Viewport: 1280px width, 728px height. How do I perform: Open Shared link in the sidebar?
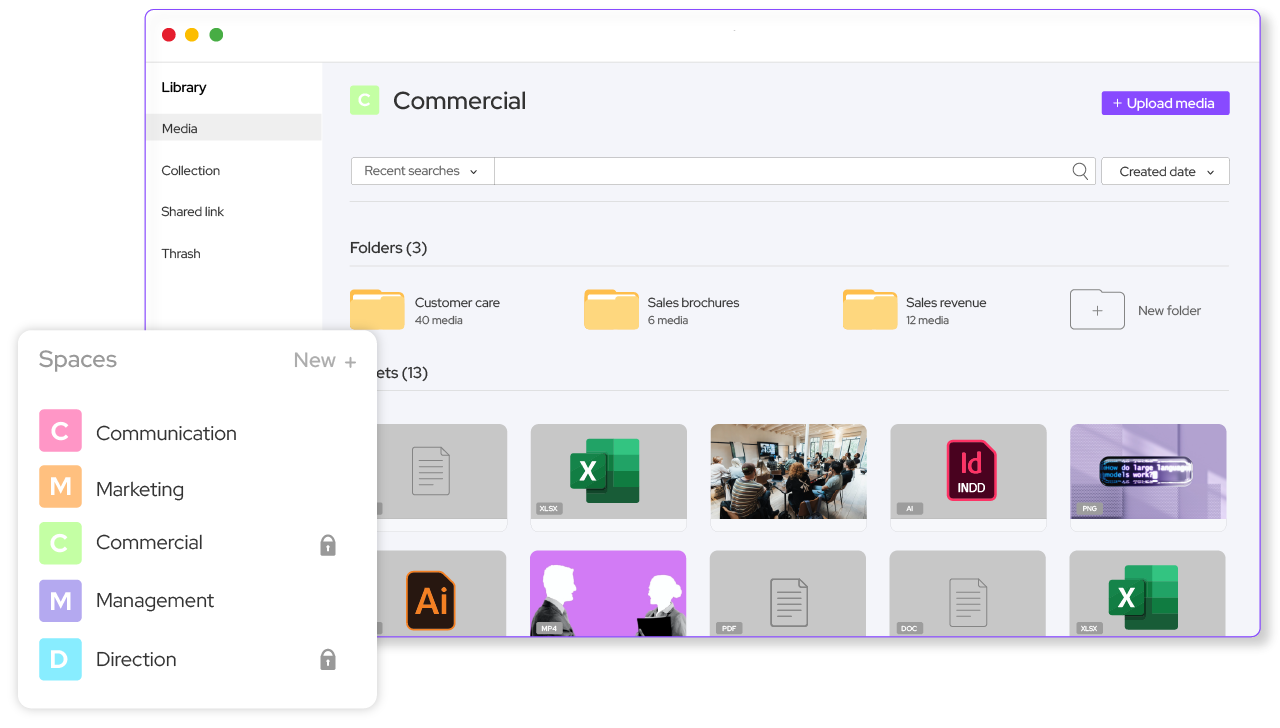[193, 212]
